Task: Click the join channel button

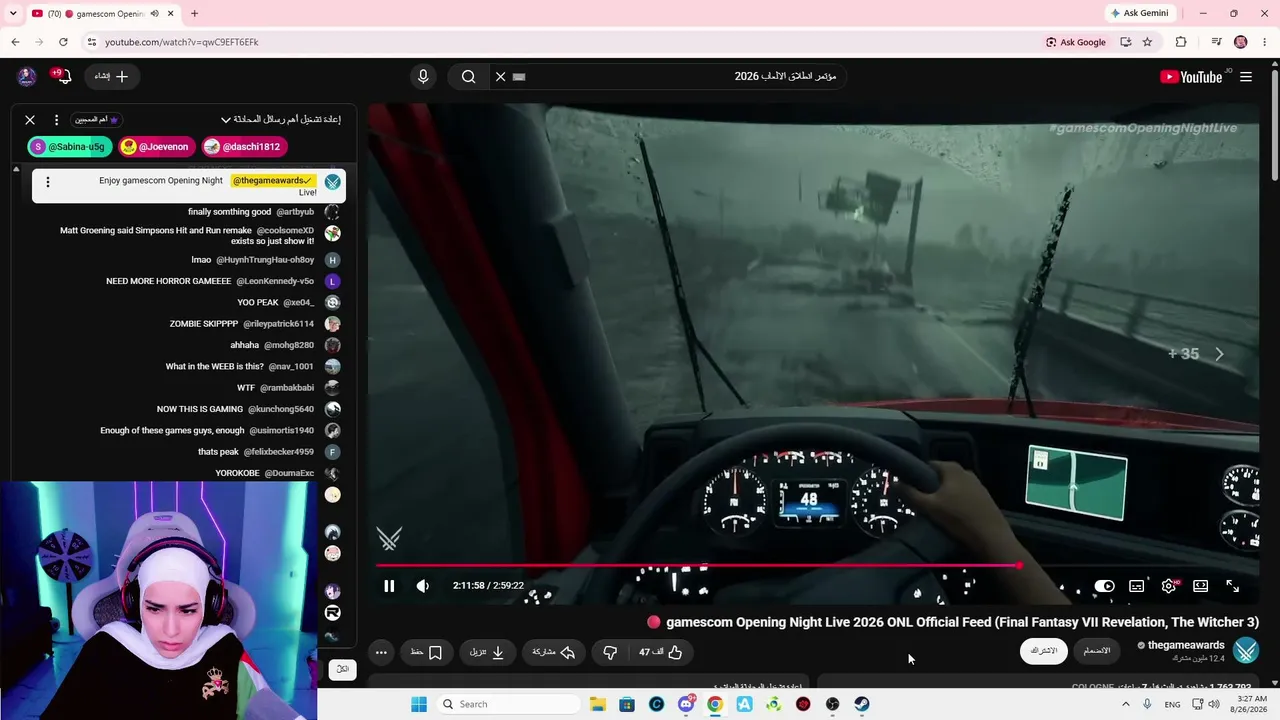Action: pyautogui.click(x=1097, y=651)
